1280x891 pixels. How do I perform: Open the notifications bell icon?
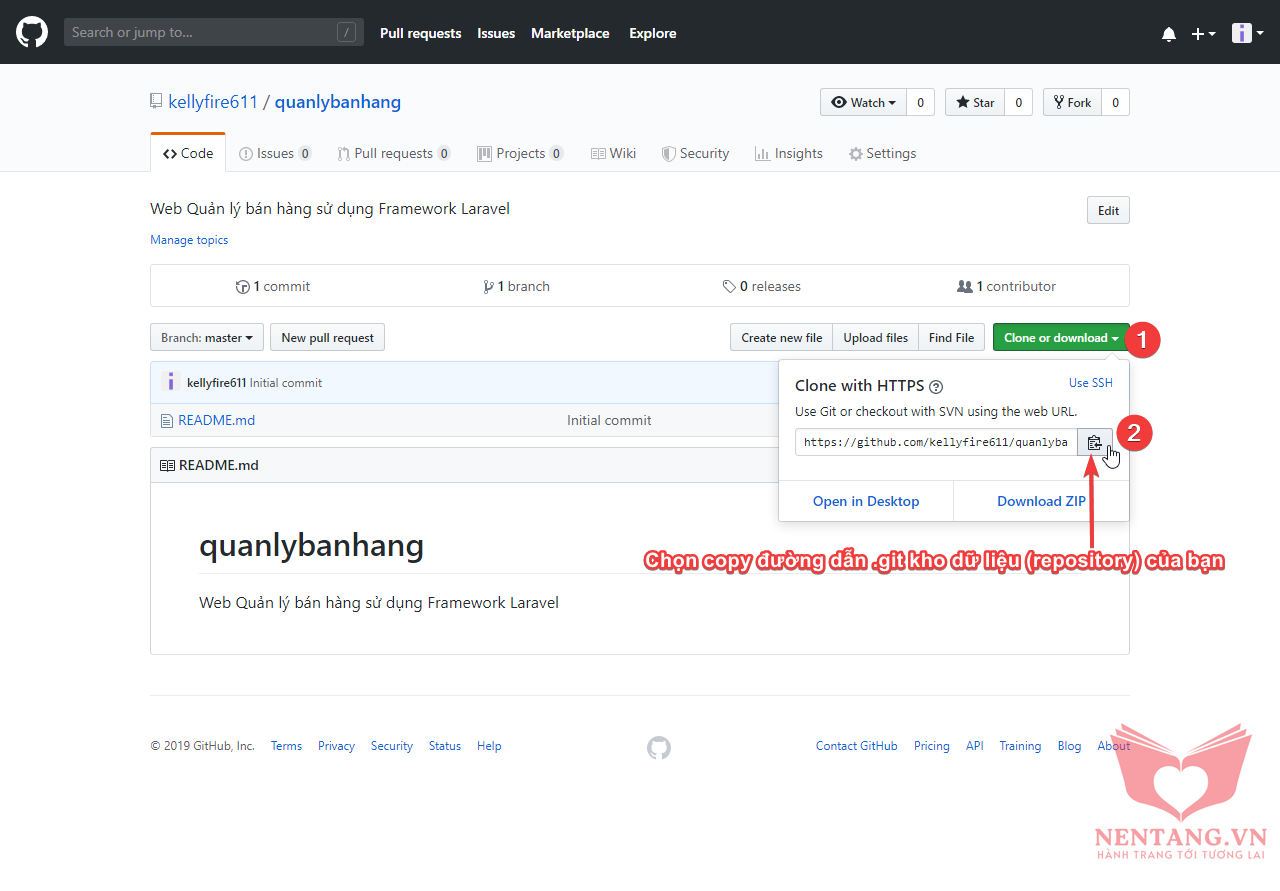click(x=1168, y=34)
